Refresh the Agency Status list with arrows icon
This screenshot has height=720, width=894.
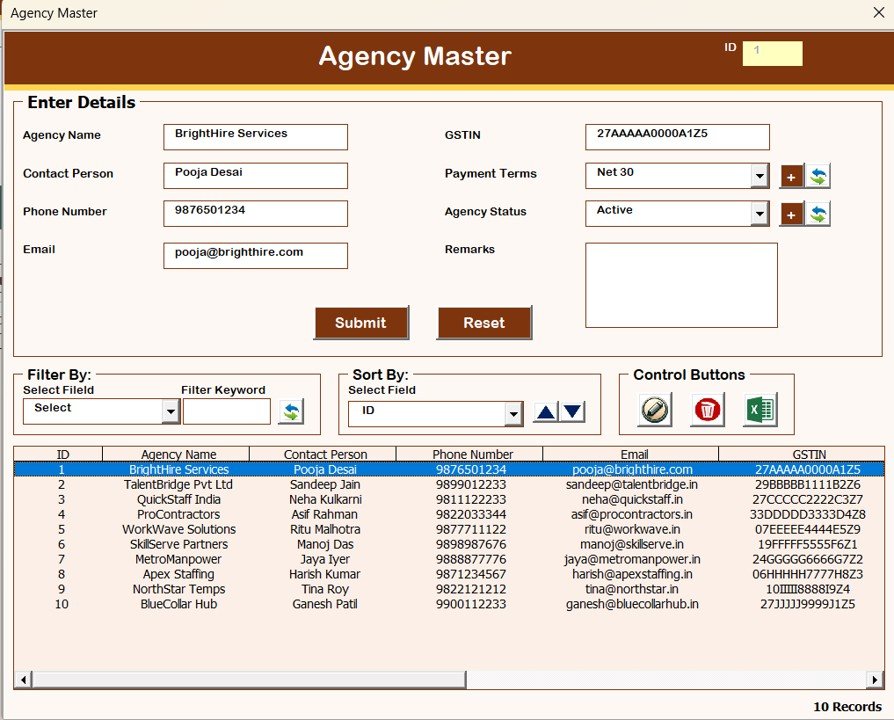[818, 213]
